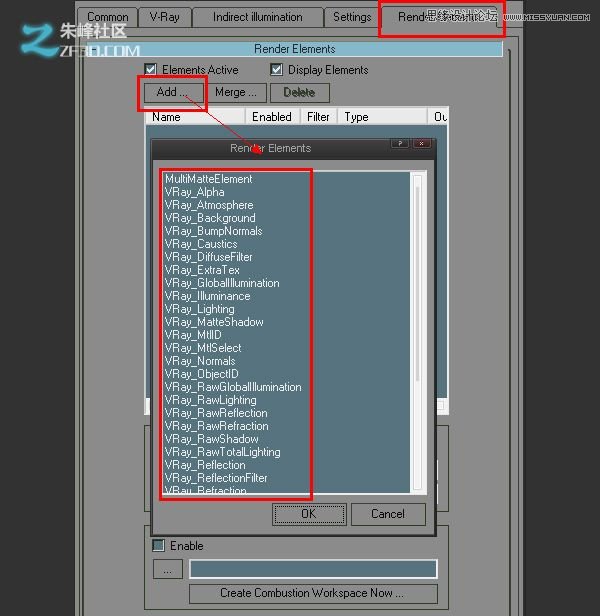Pick VRay_DiffuseFilter from the list
Screen dimensions: 600x616
click(x=209, y=257)
